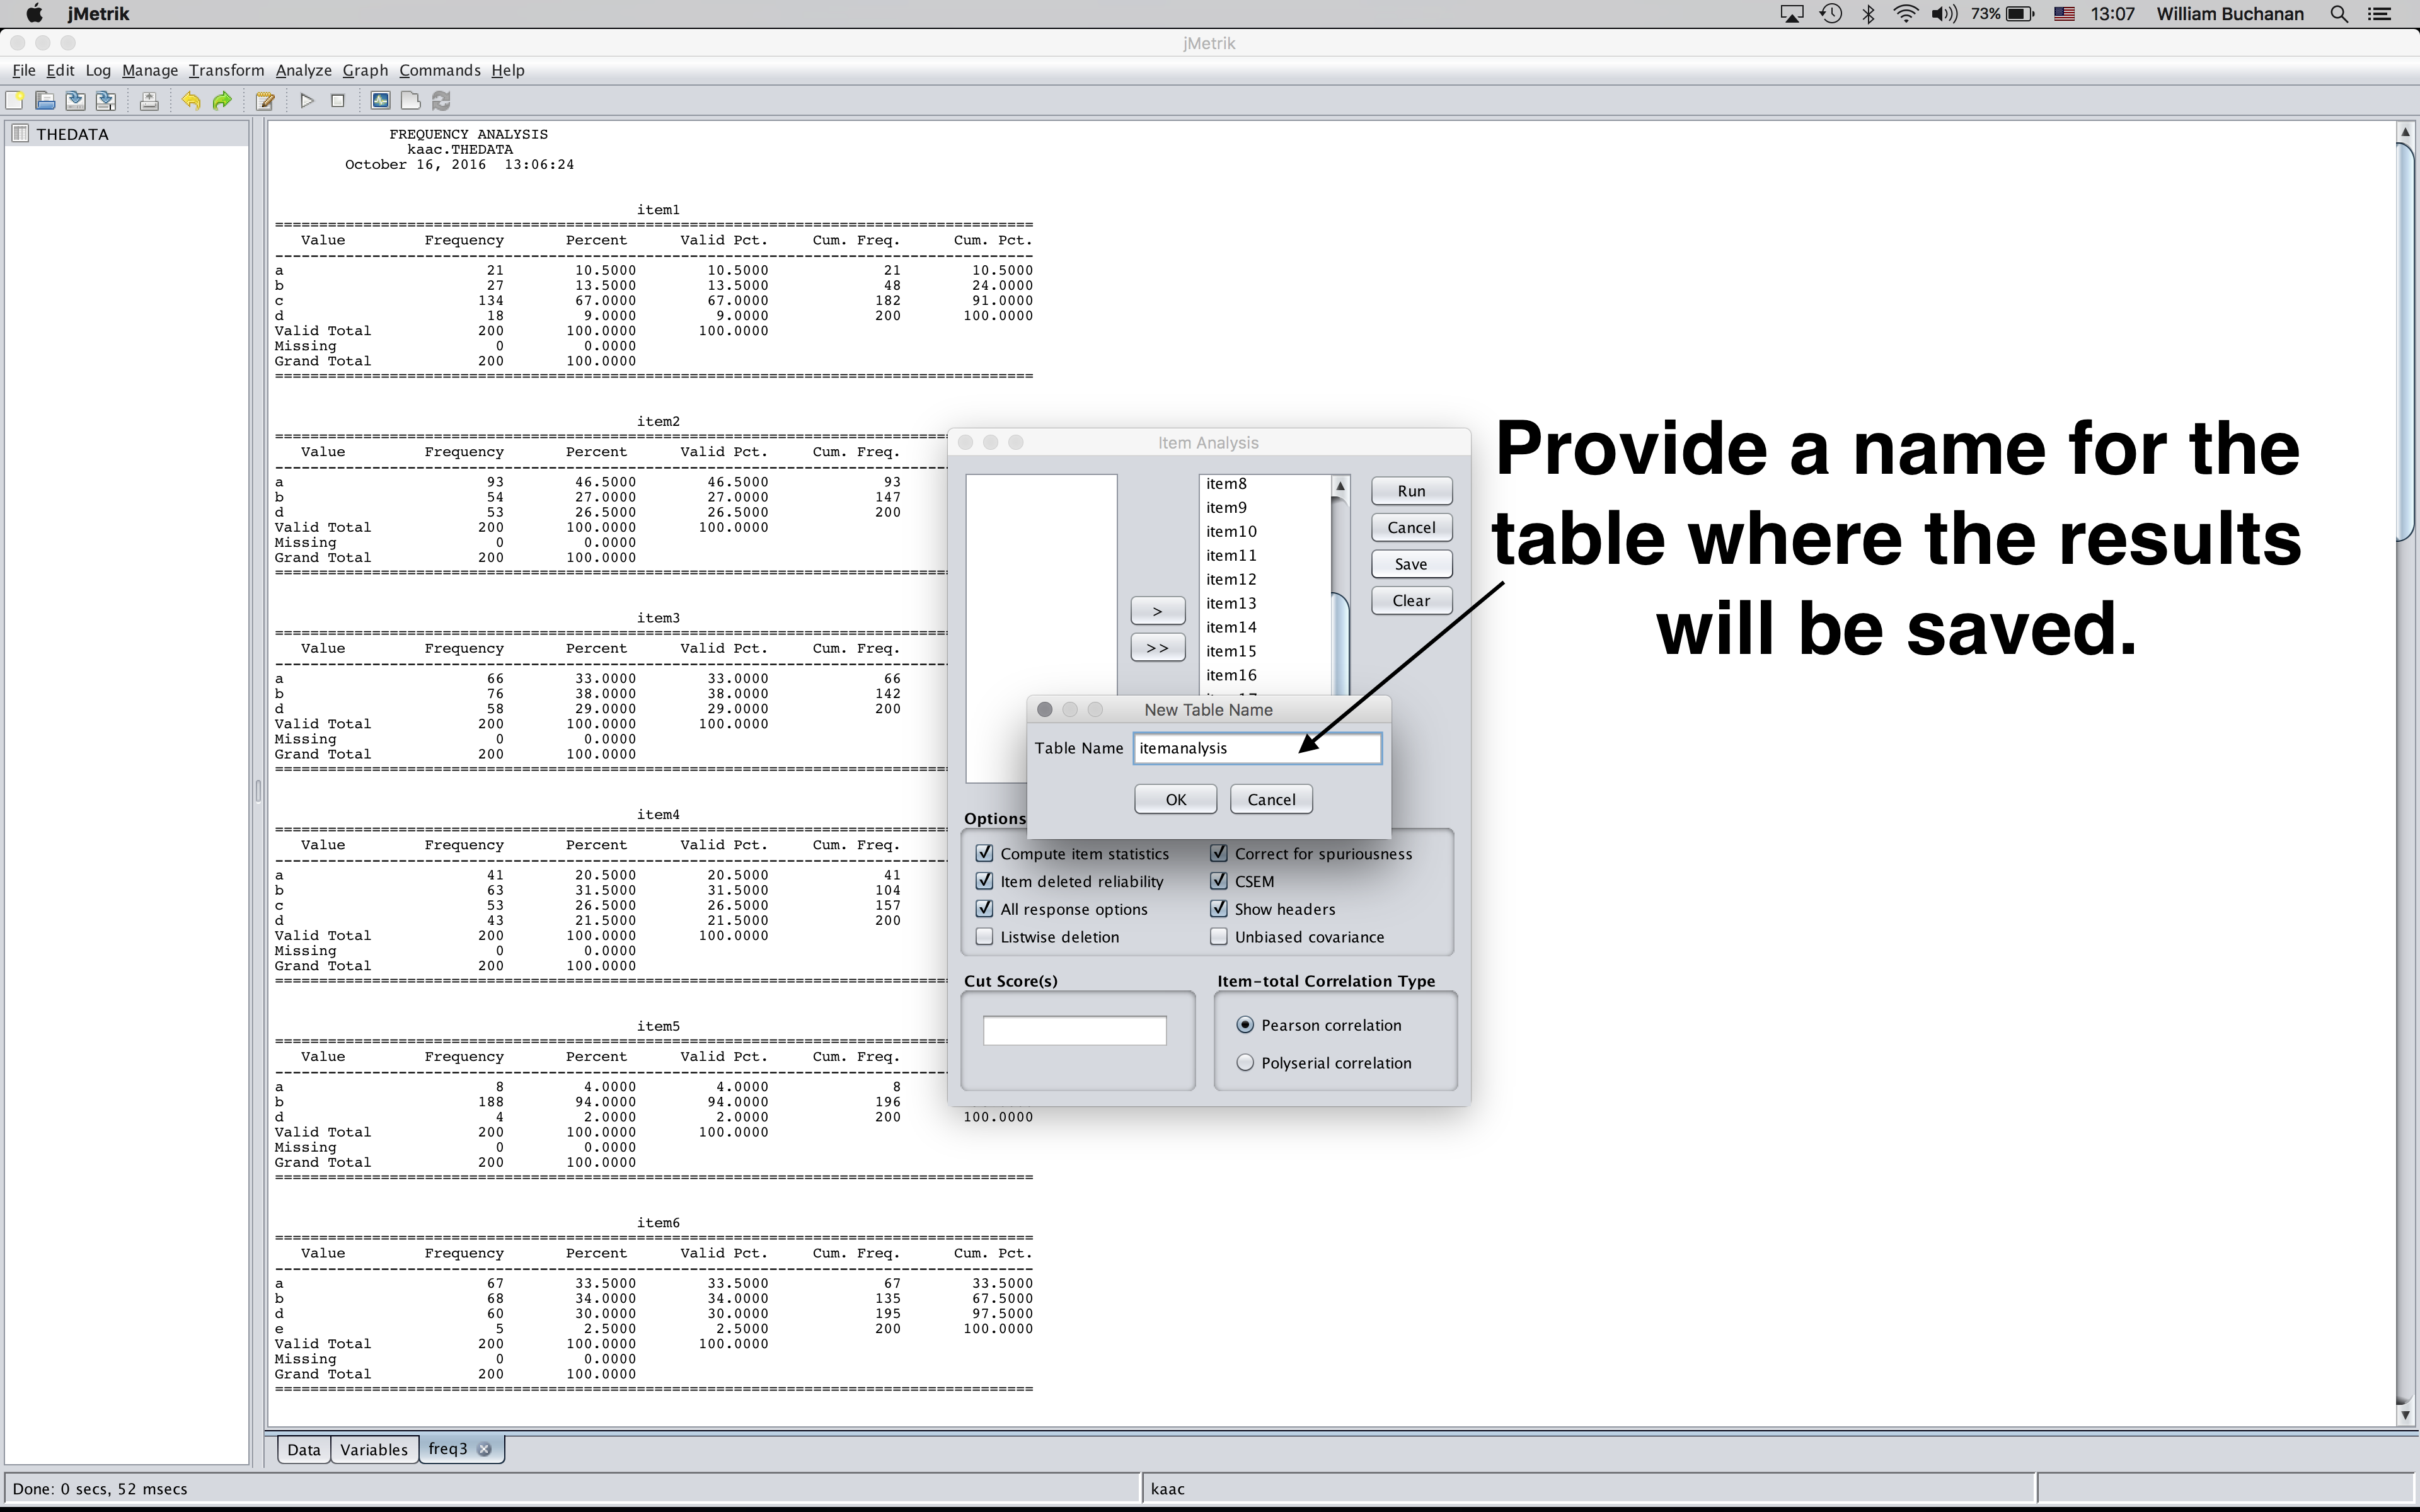Select Pearson correlation radio button

click(1245, 1025)
